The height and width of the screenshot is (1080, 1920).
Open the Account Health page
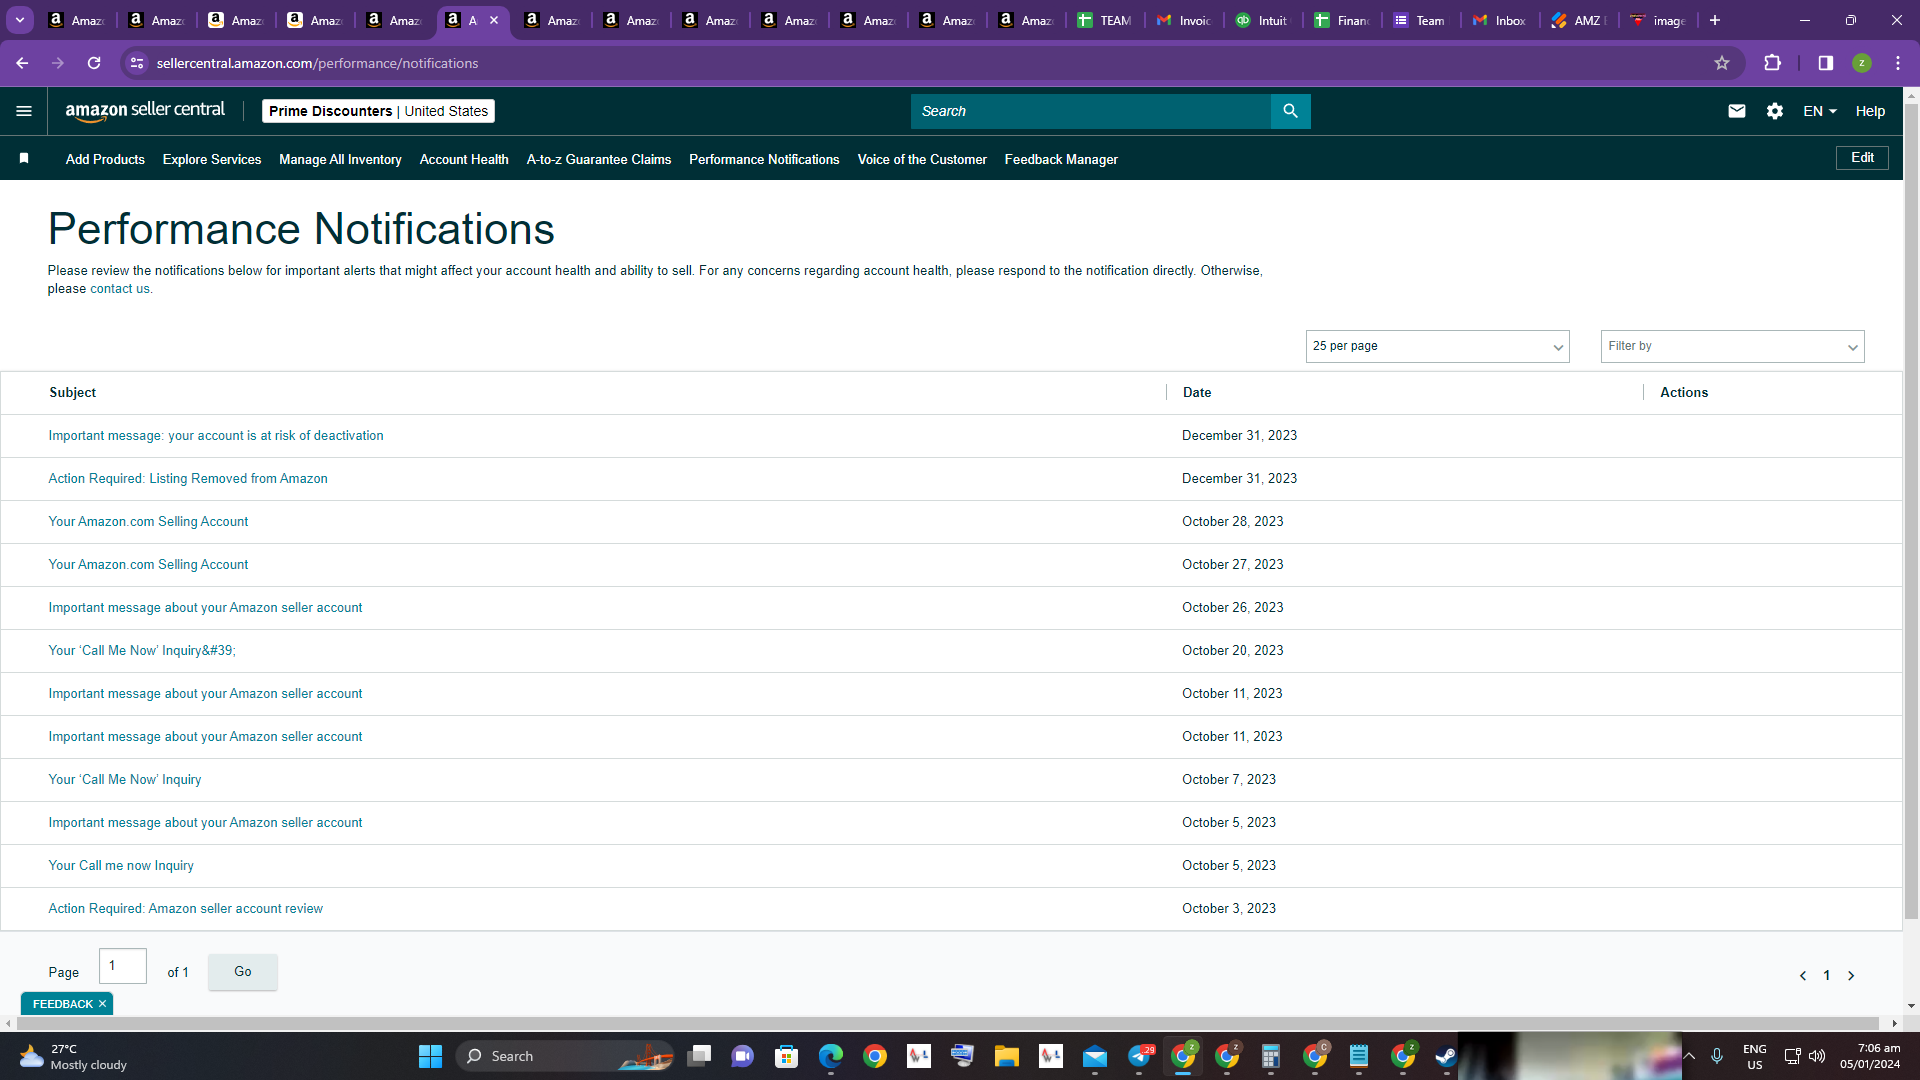click(464, 159)
